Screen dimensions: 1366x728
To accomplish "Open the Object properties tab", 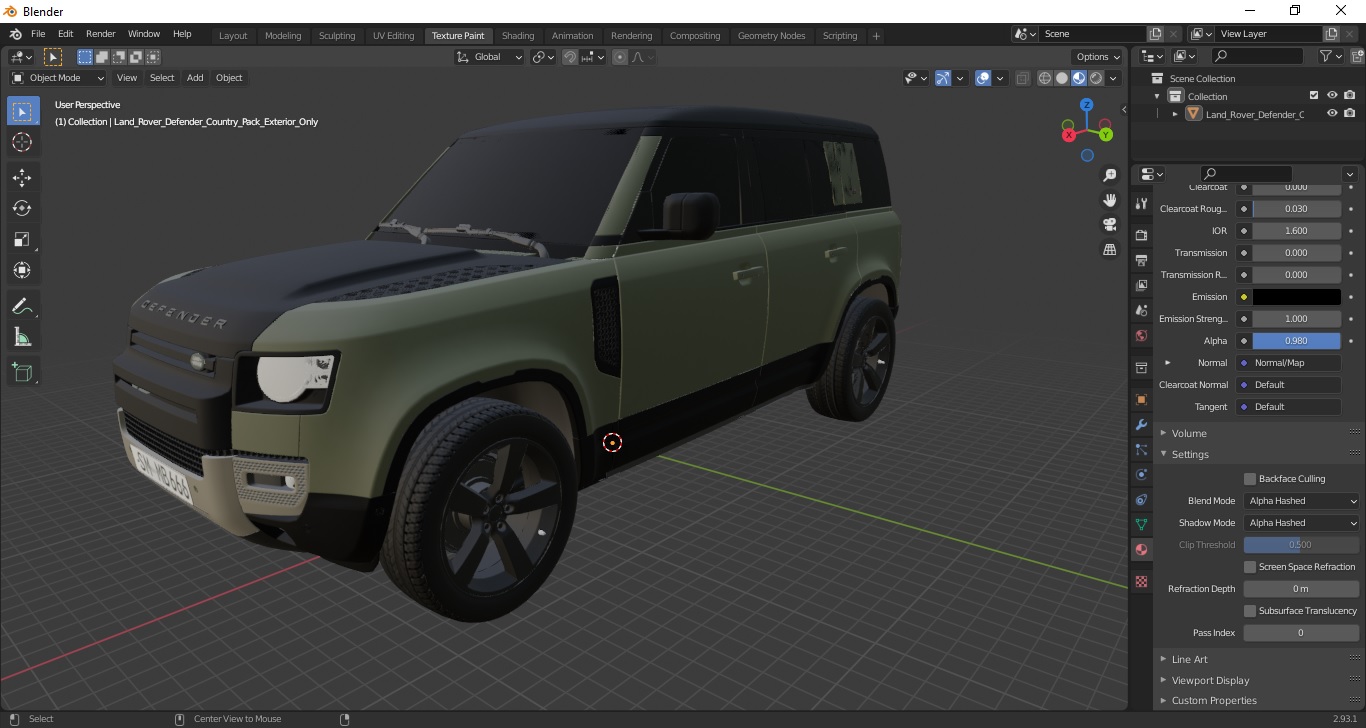I will (x=1141, y=399).
